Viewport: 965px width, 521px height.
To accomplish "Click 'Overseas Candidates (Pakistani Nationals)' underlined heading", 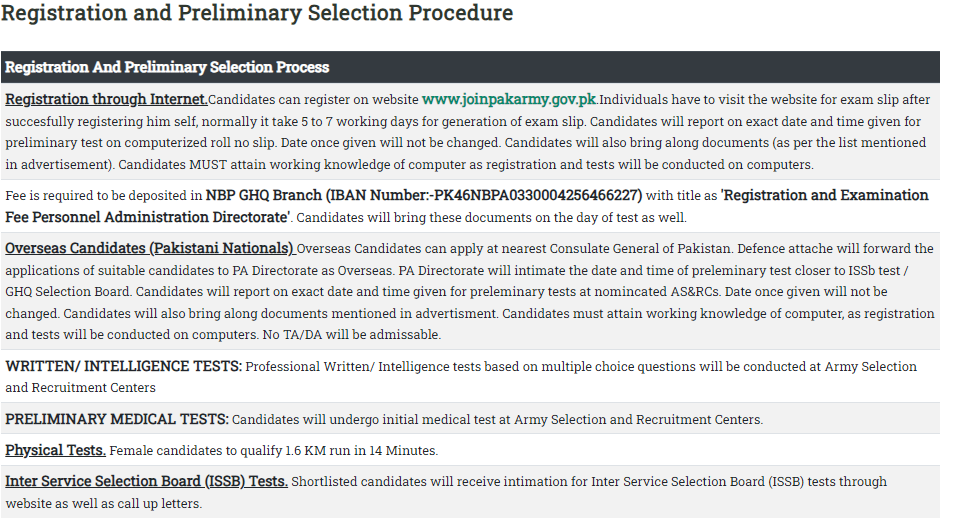I will click(150, 249).
